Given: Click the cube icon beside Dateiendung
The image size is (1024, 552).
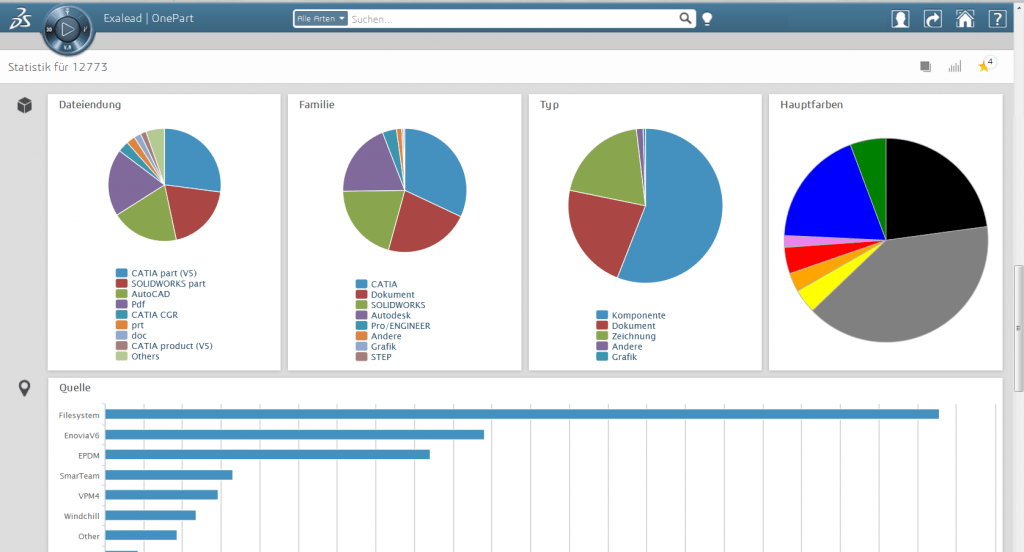Looking at the screenshot, I should pyautogui.click(x=24, y=105).
